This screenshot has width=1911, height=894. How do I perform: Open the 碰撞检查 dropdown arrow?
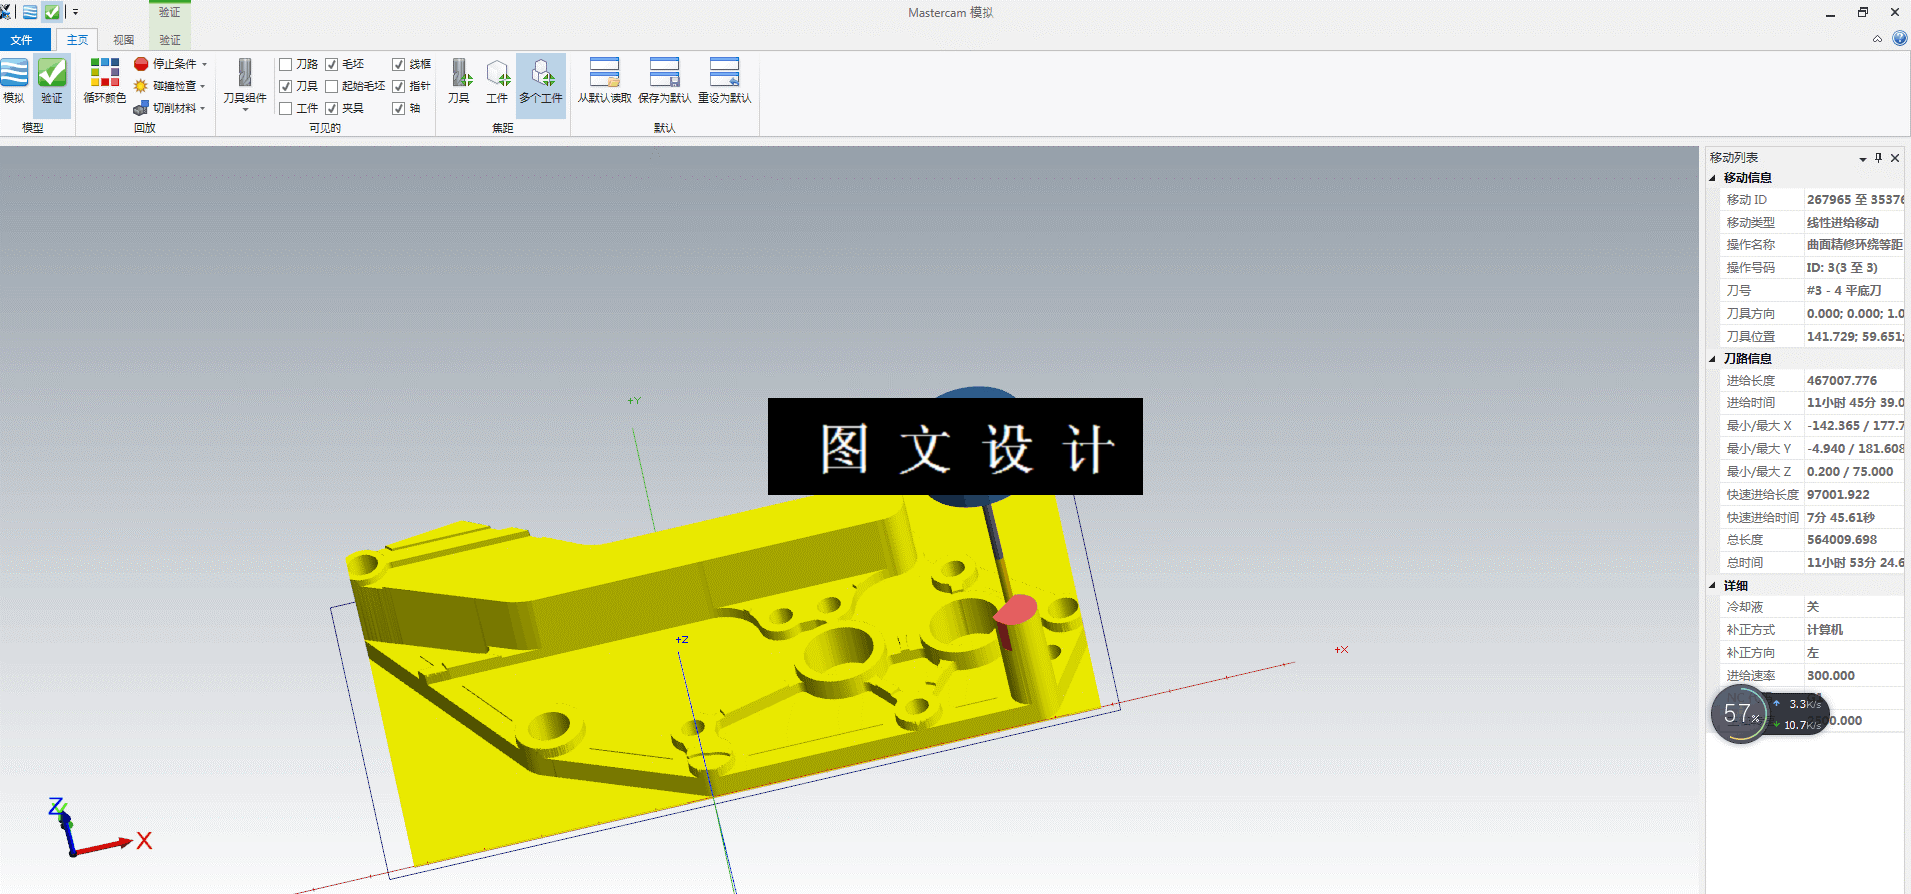tap(202, 86)
